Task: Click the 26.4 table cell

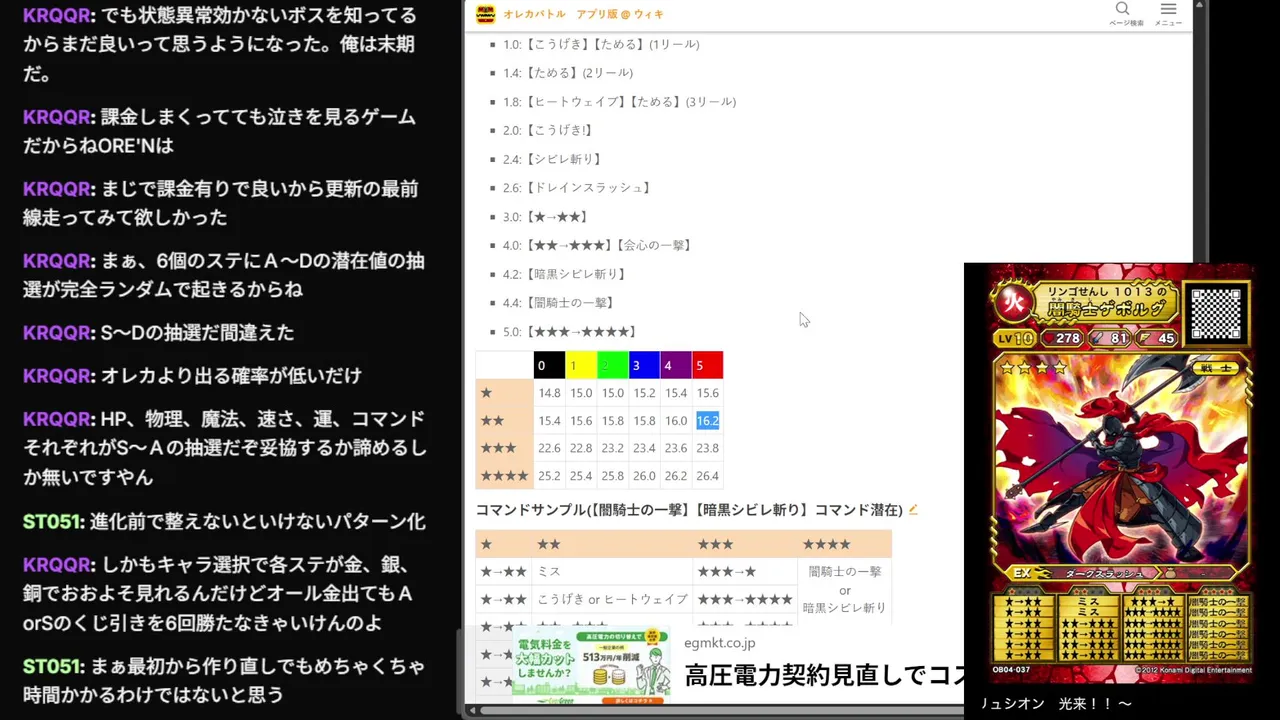Action: 707,476
